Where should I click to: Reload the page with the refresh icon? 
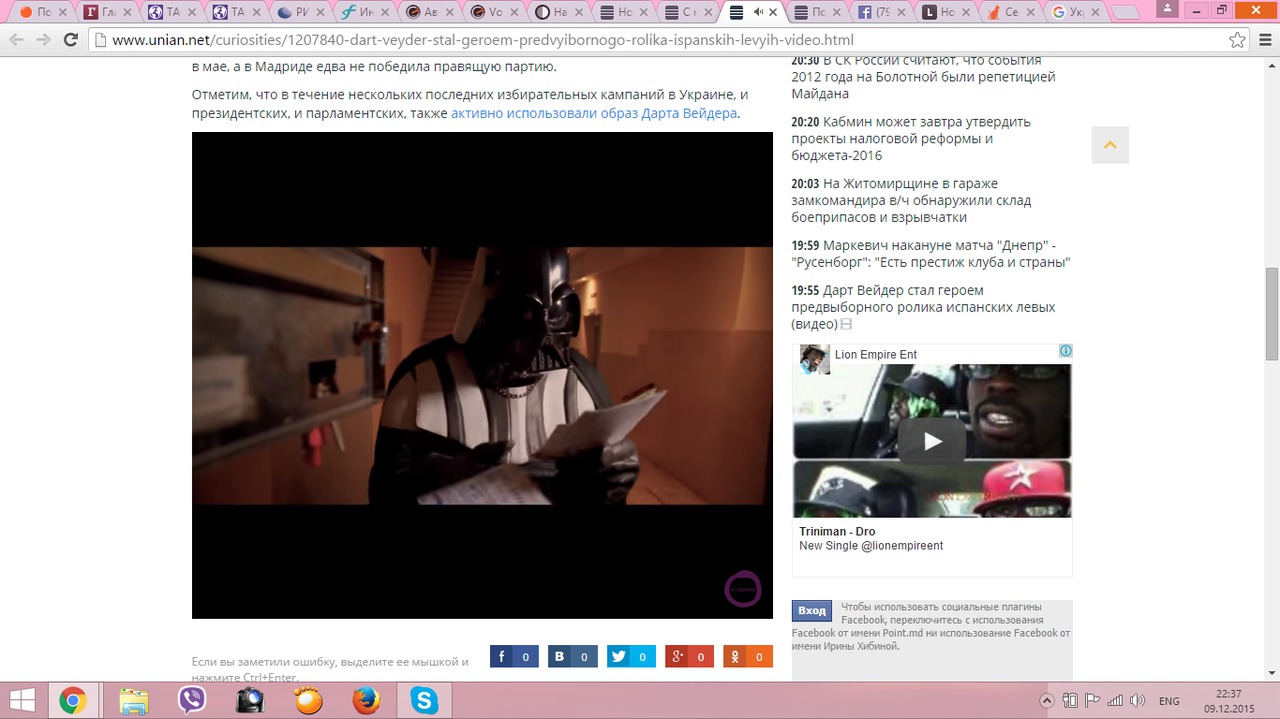(70, 40)
